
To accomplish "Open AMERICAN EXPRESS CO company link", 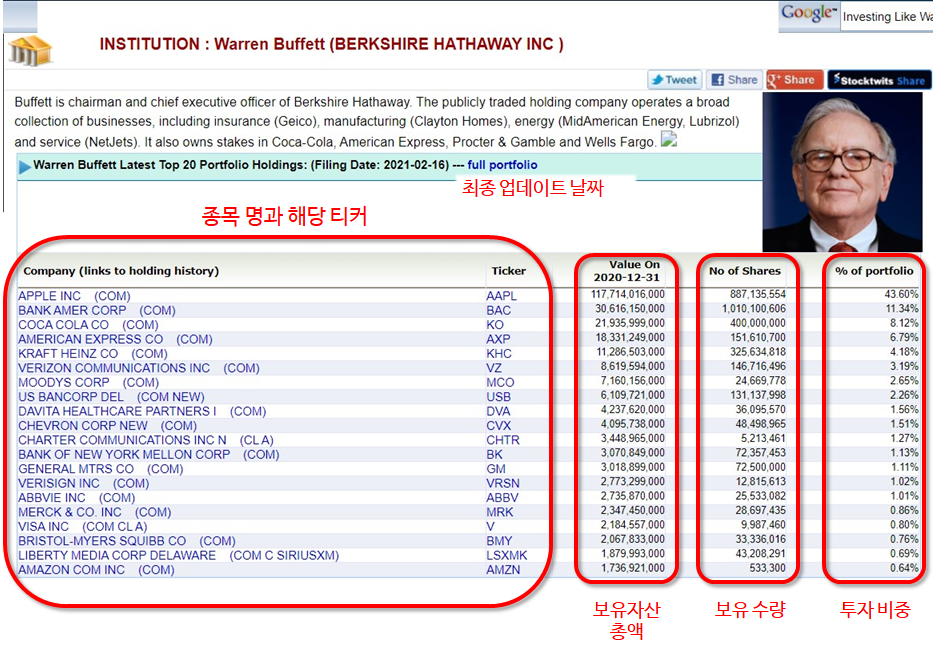I will pos(115,339).
